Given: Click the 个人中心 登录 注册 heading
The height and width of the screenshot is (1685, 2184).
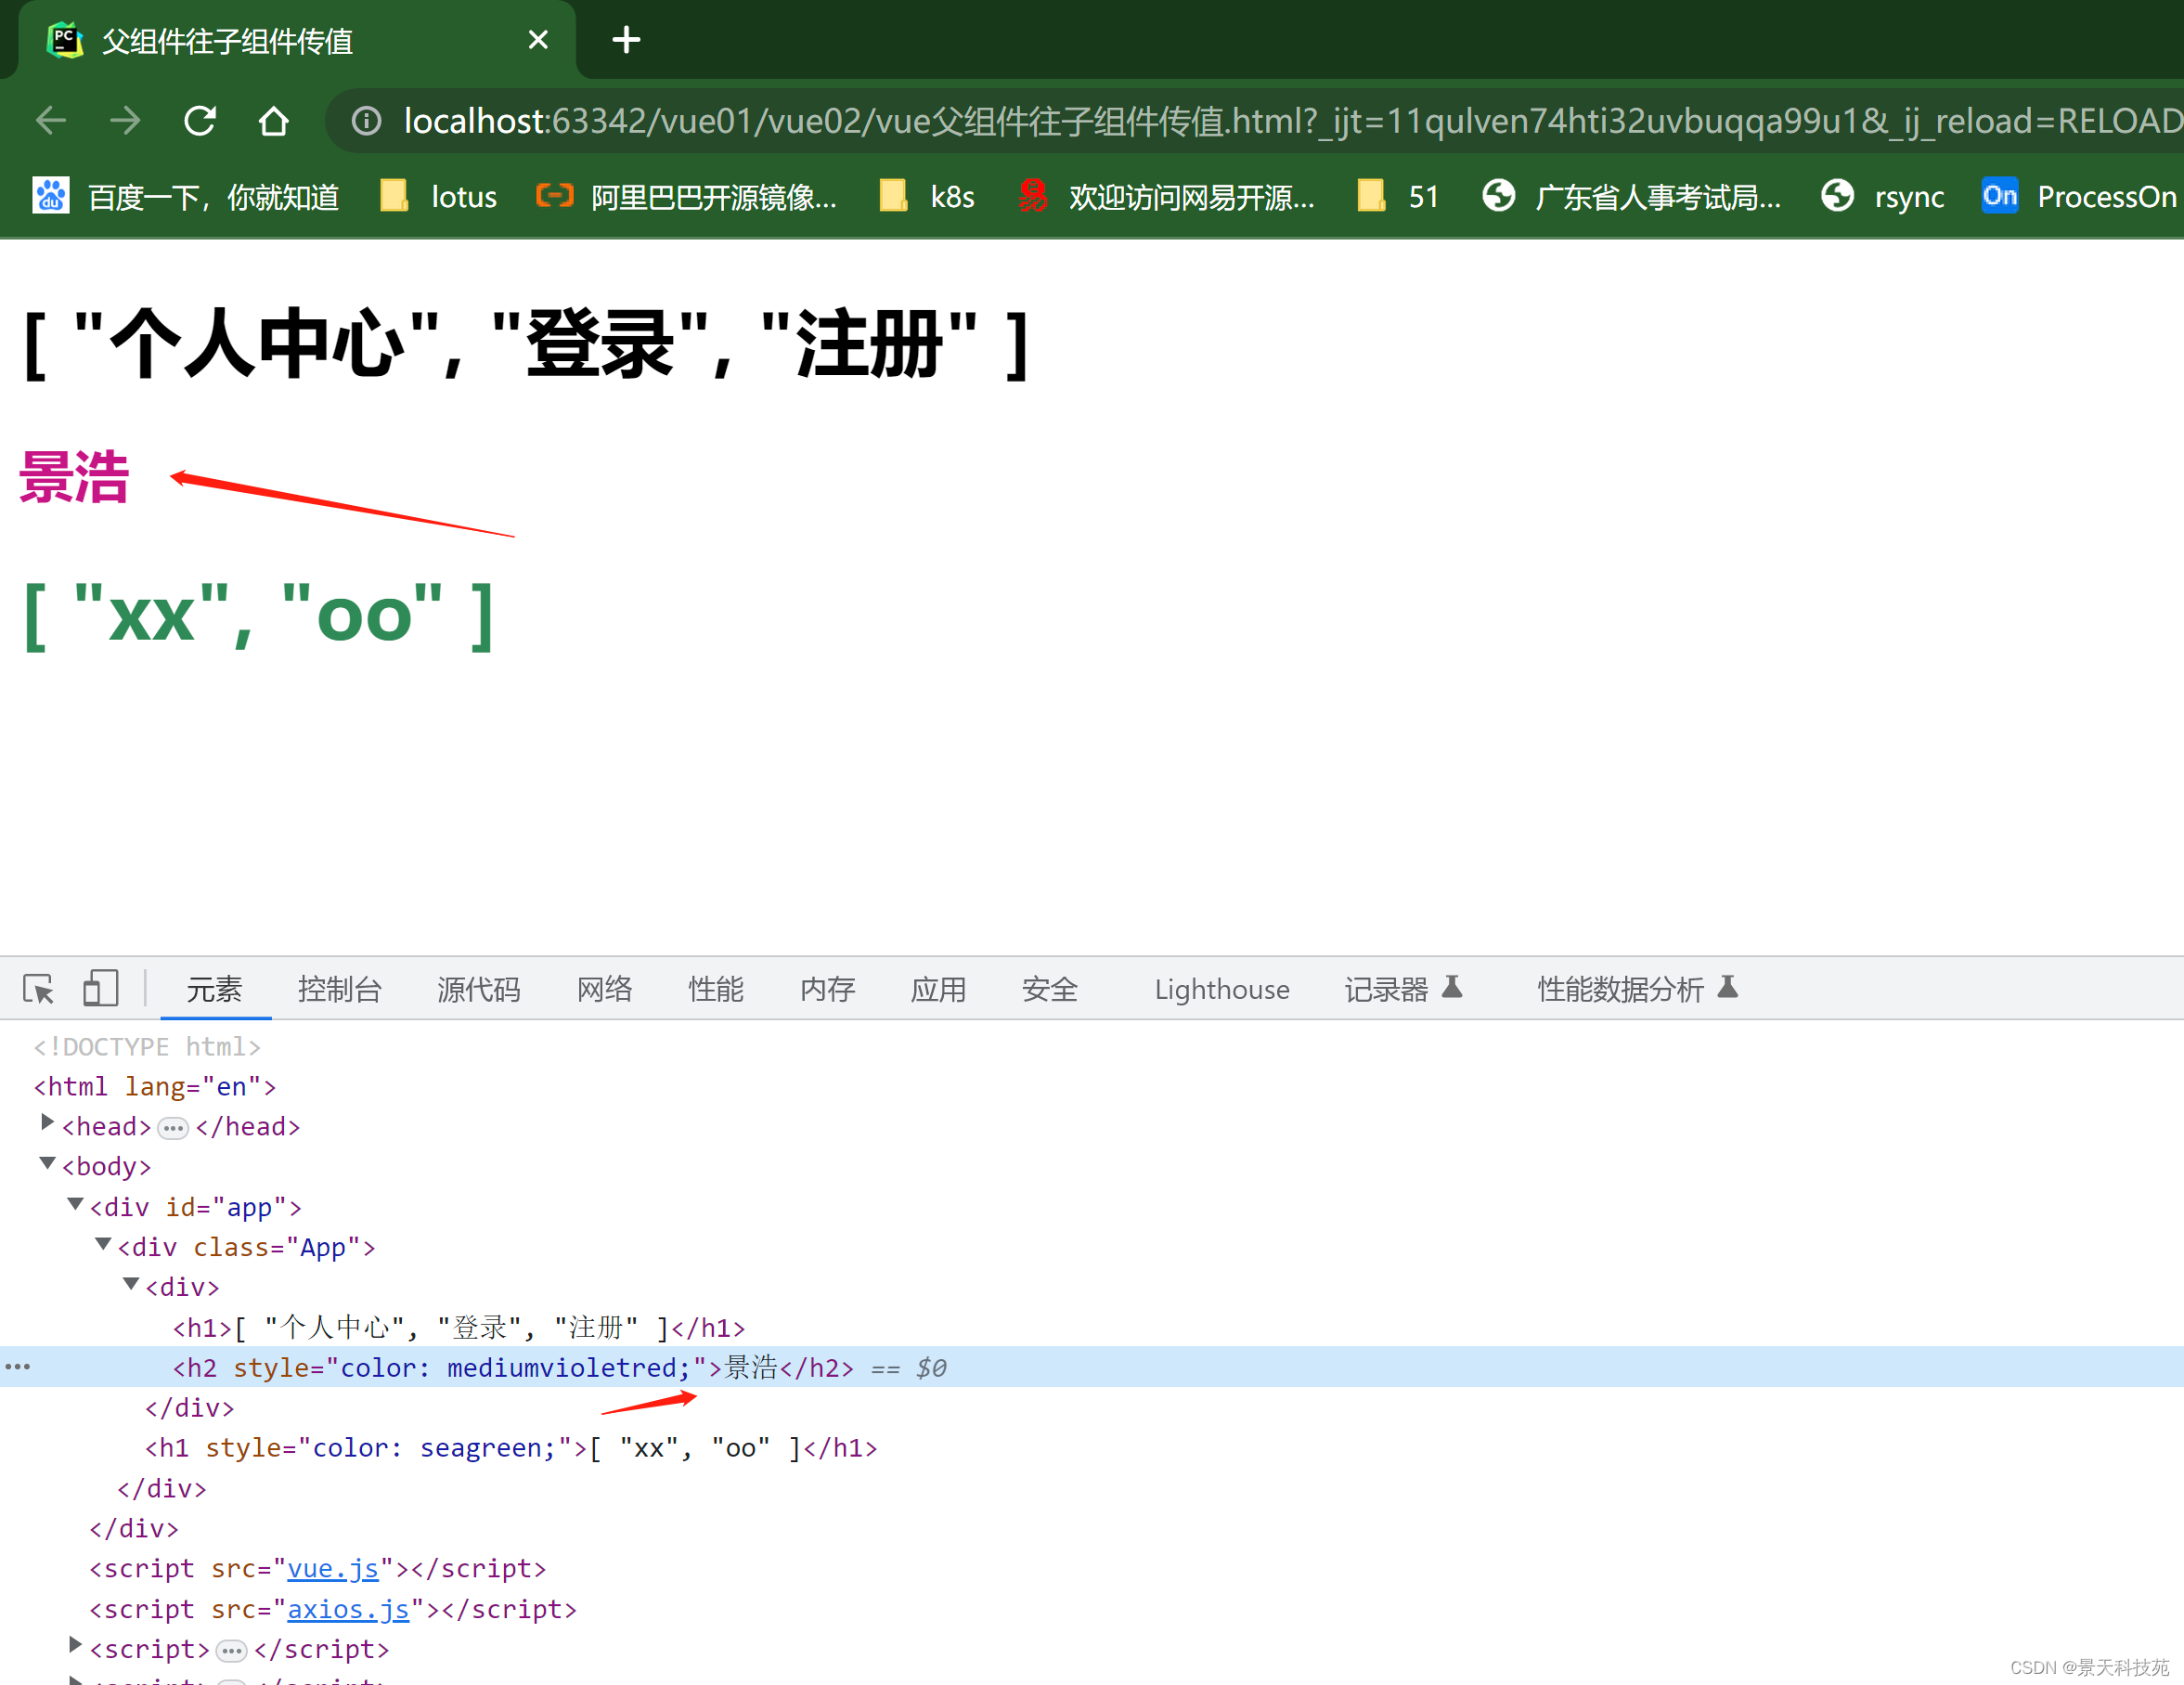Looking at the screenshot, I should click(526, 344).
